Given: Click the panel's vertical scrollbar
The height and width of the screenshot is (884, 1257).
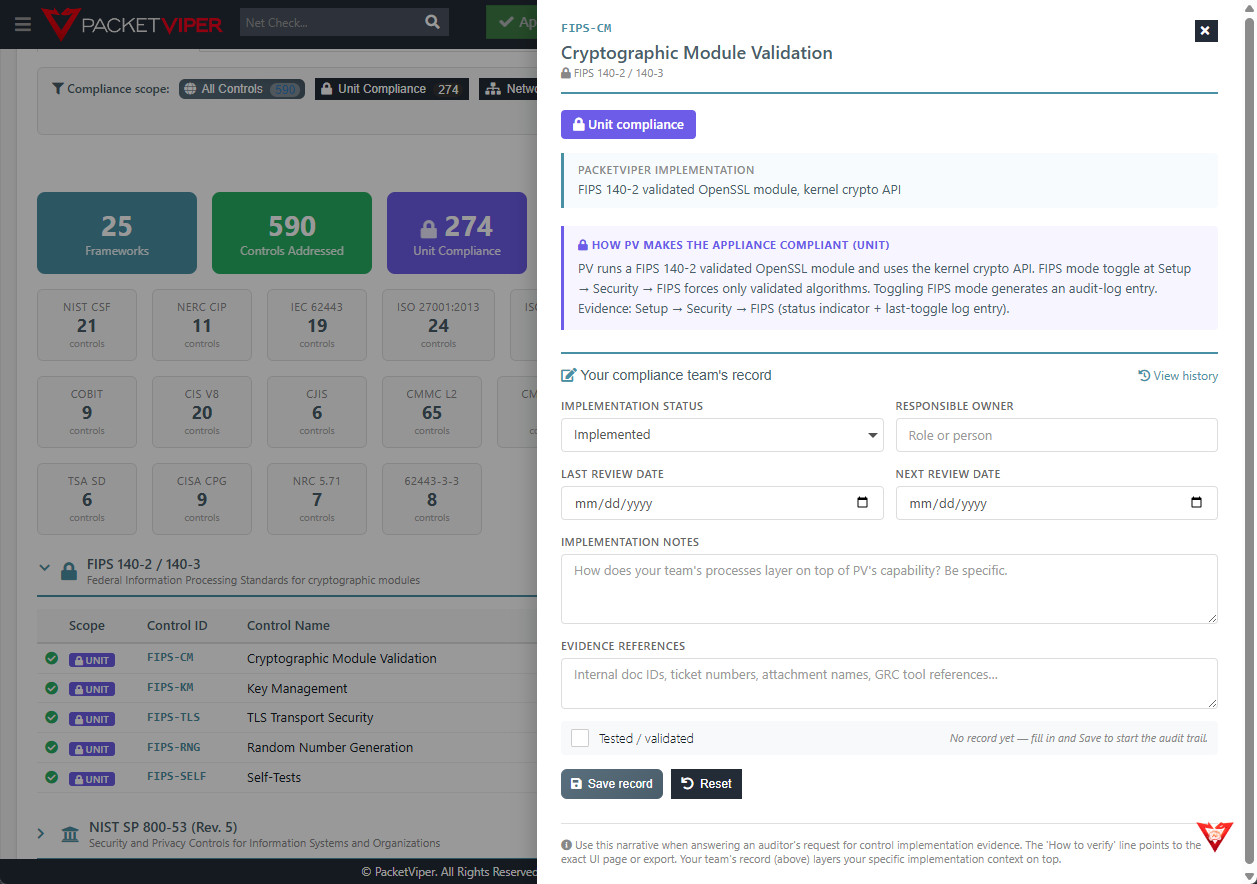Looking at the screenshot, I should point(1249,440).
